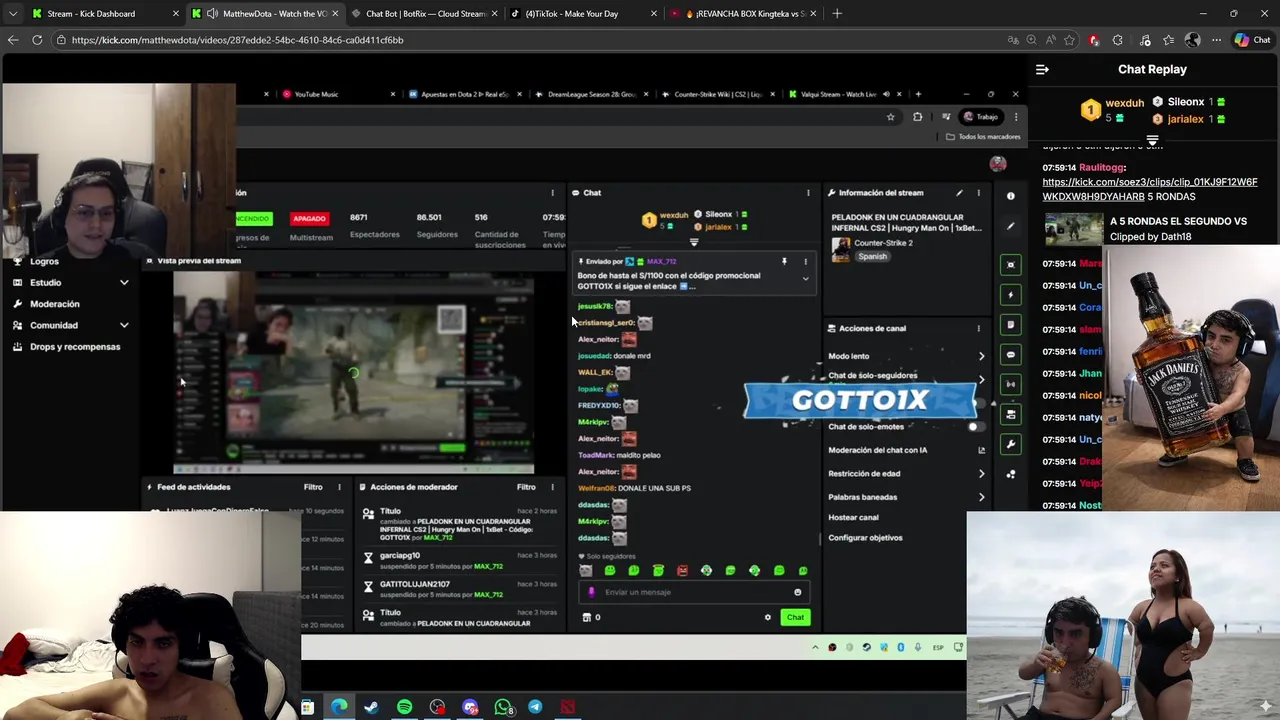Open Spotify from the taskbar
1280x720 pixels.
tap(404, 707)
